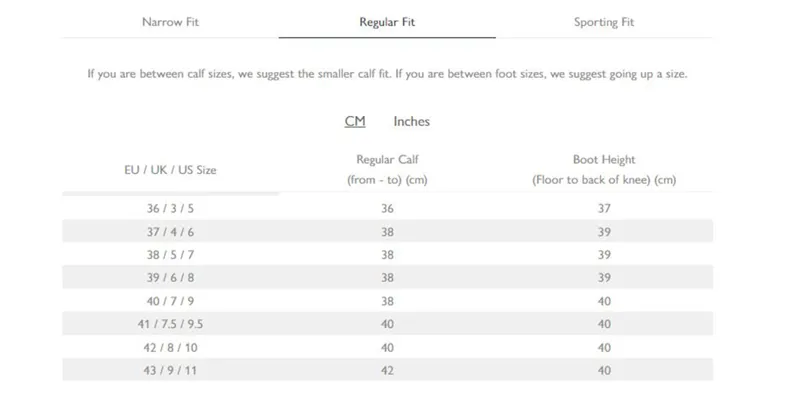
Task: Click boot height 37 in first row
Action: (x=604, y=208)
